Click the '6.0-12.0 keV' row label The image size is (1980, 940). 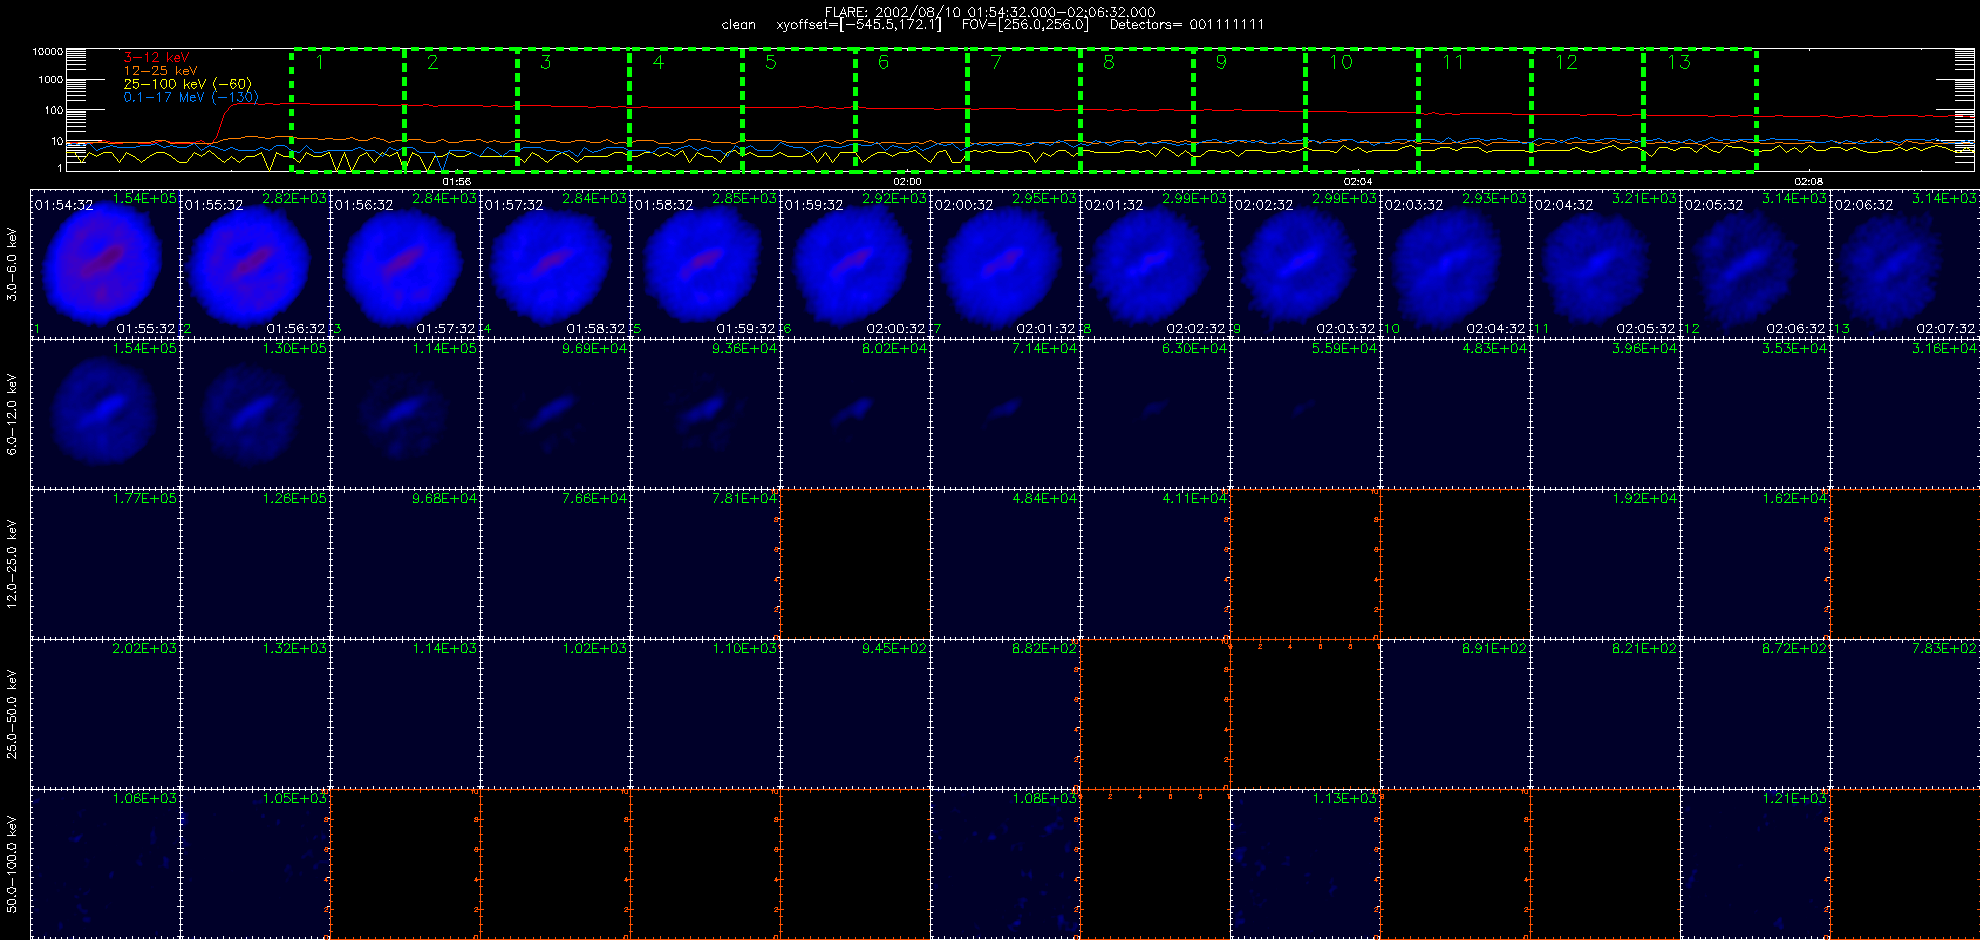(12, 414)
